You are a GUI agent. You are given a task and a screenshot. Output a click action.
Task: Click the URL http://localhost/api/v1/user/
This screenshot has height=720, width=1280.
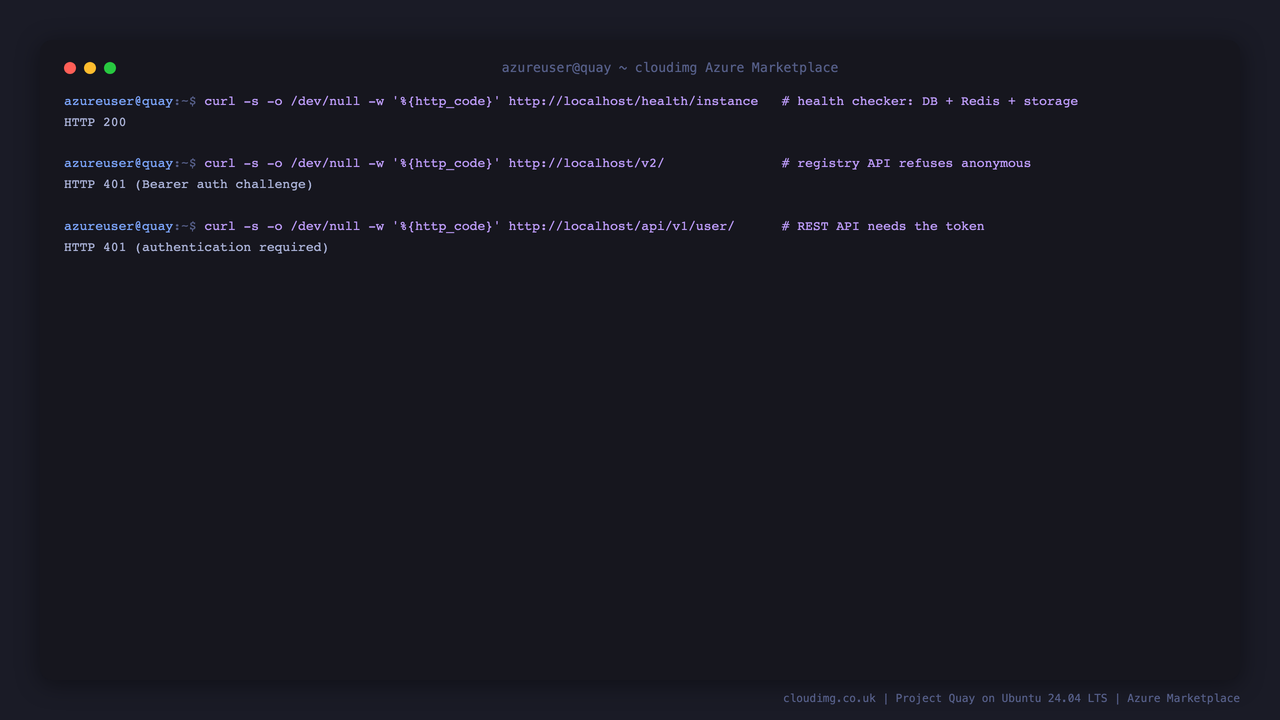pos(621,226)
